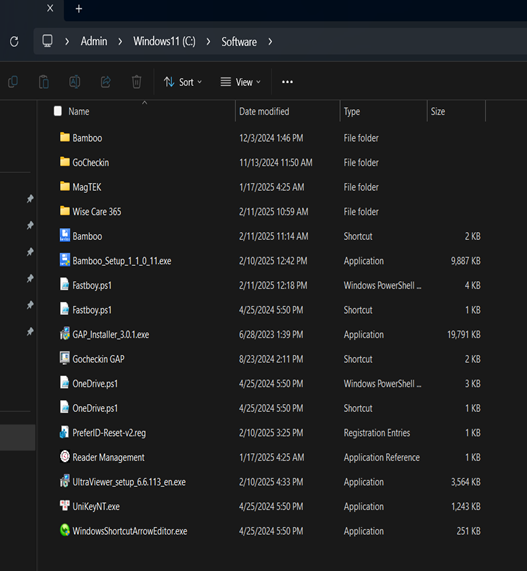The height and width of the screenshot is (571, 527).
Task: Click the Copy icon in the toolbar
Action: pyautogui.click(x=13, y=82)
